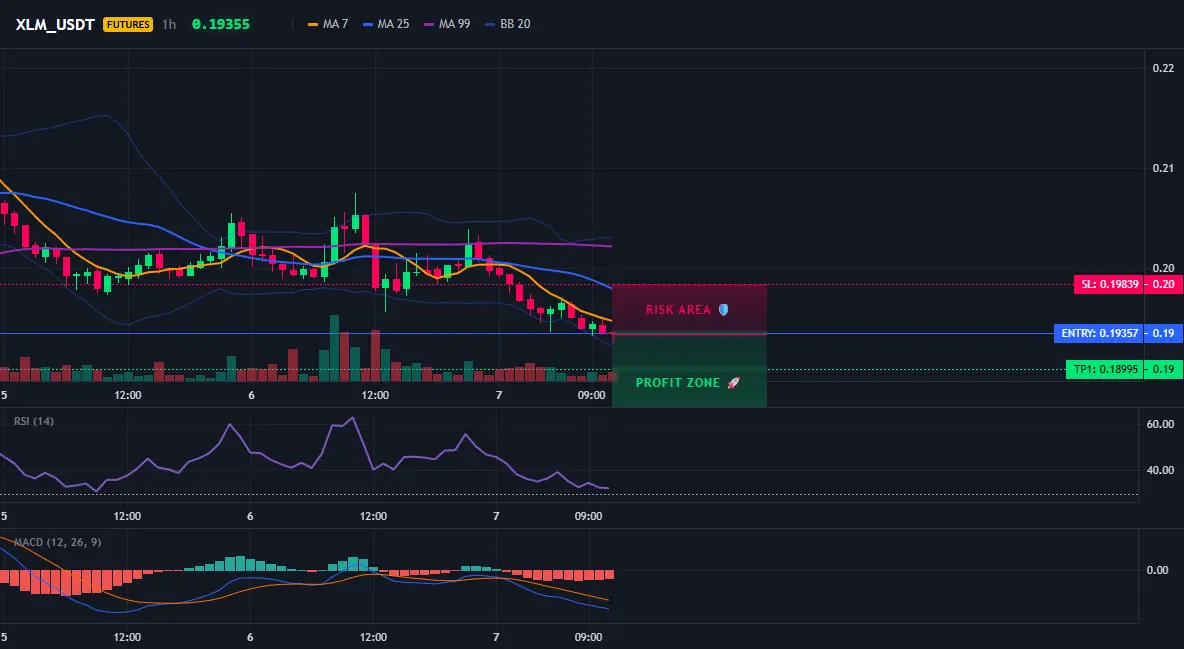Click the PROFIT ZONE label
Viewport: 1184px width, 649px height.
pyautogui.click(x=677, y=383)
